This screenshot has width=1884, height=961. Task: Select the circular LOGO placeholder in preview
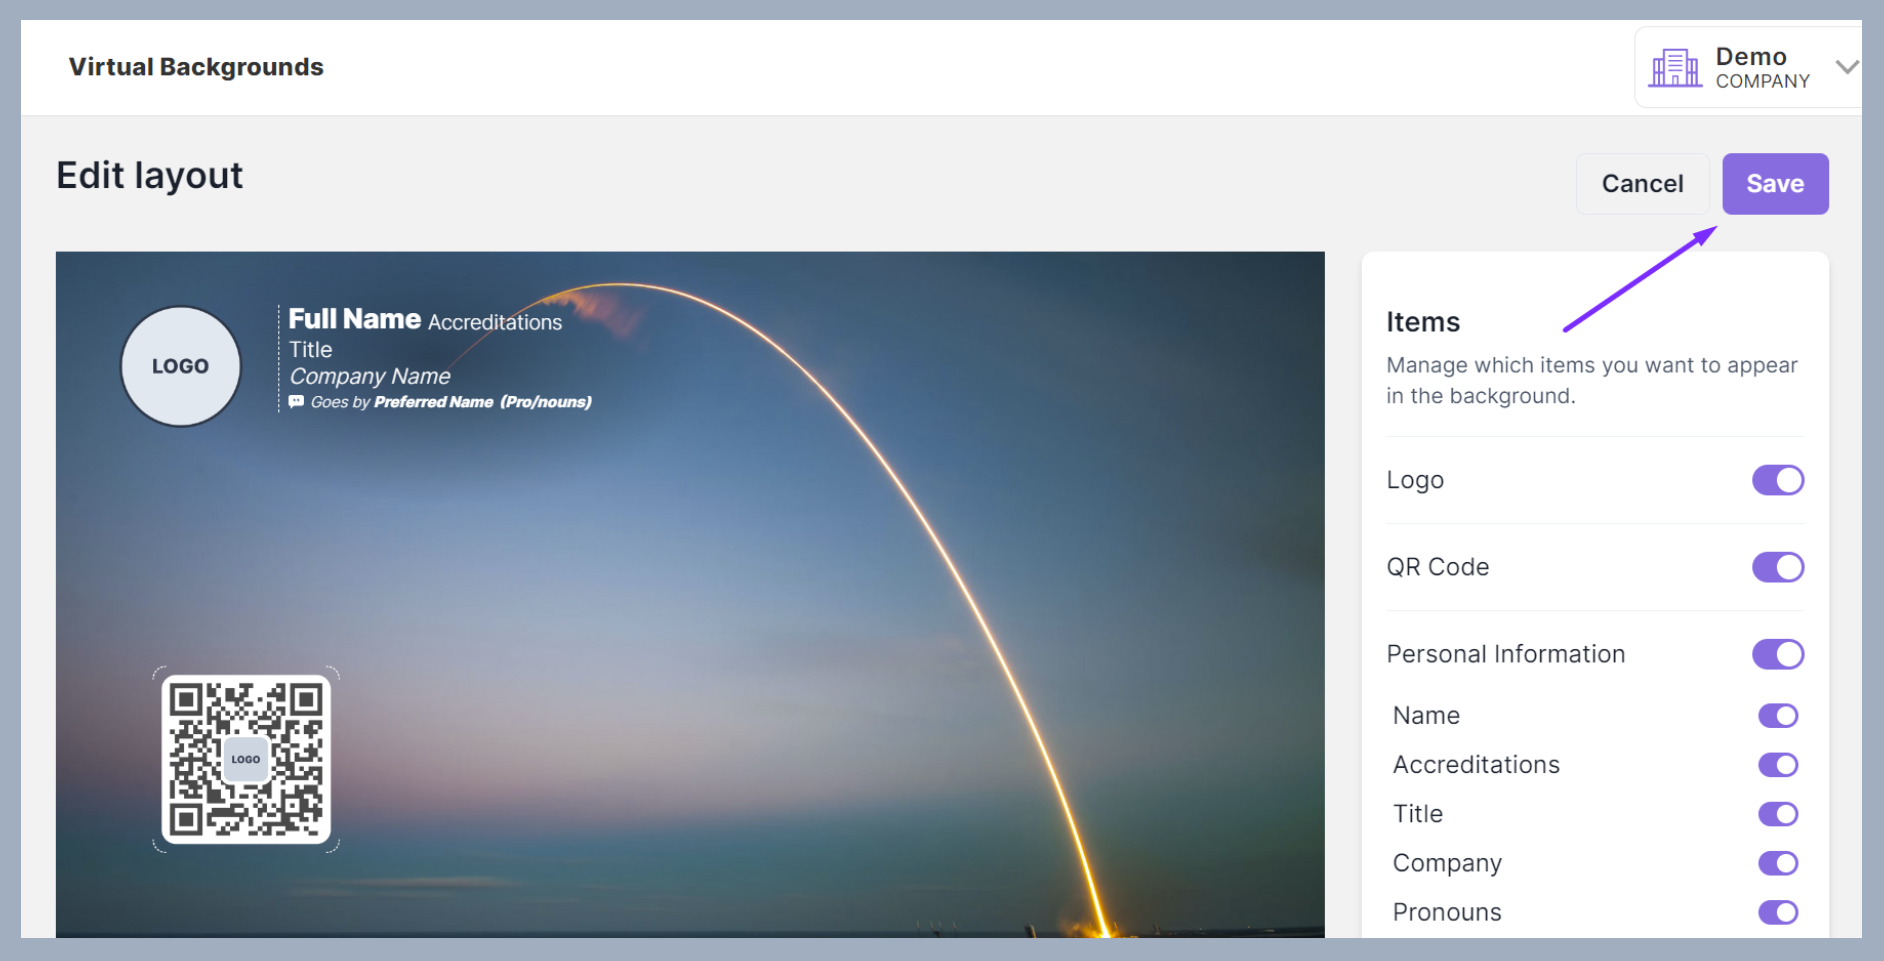point(181,366)
